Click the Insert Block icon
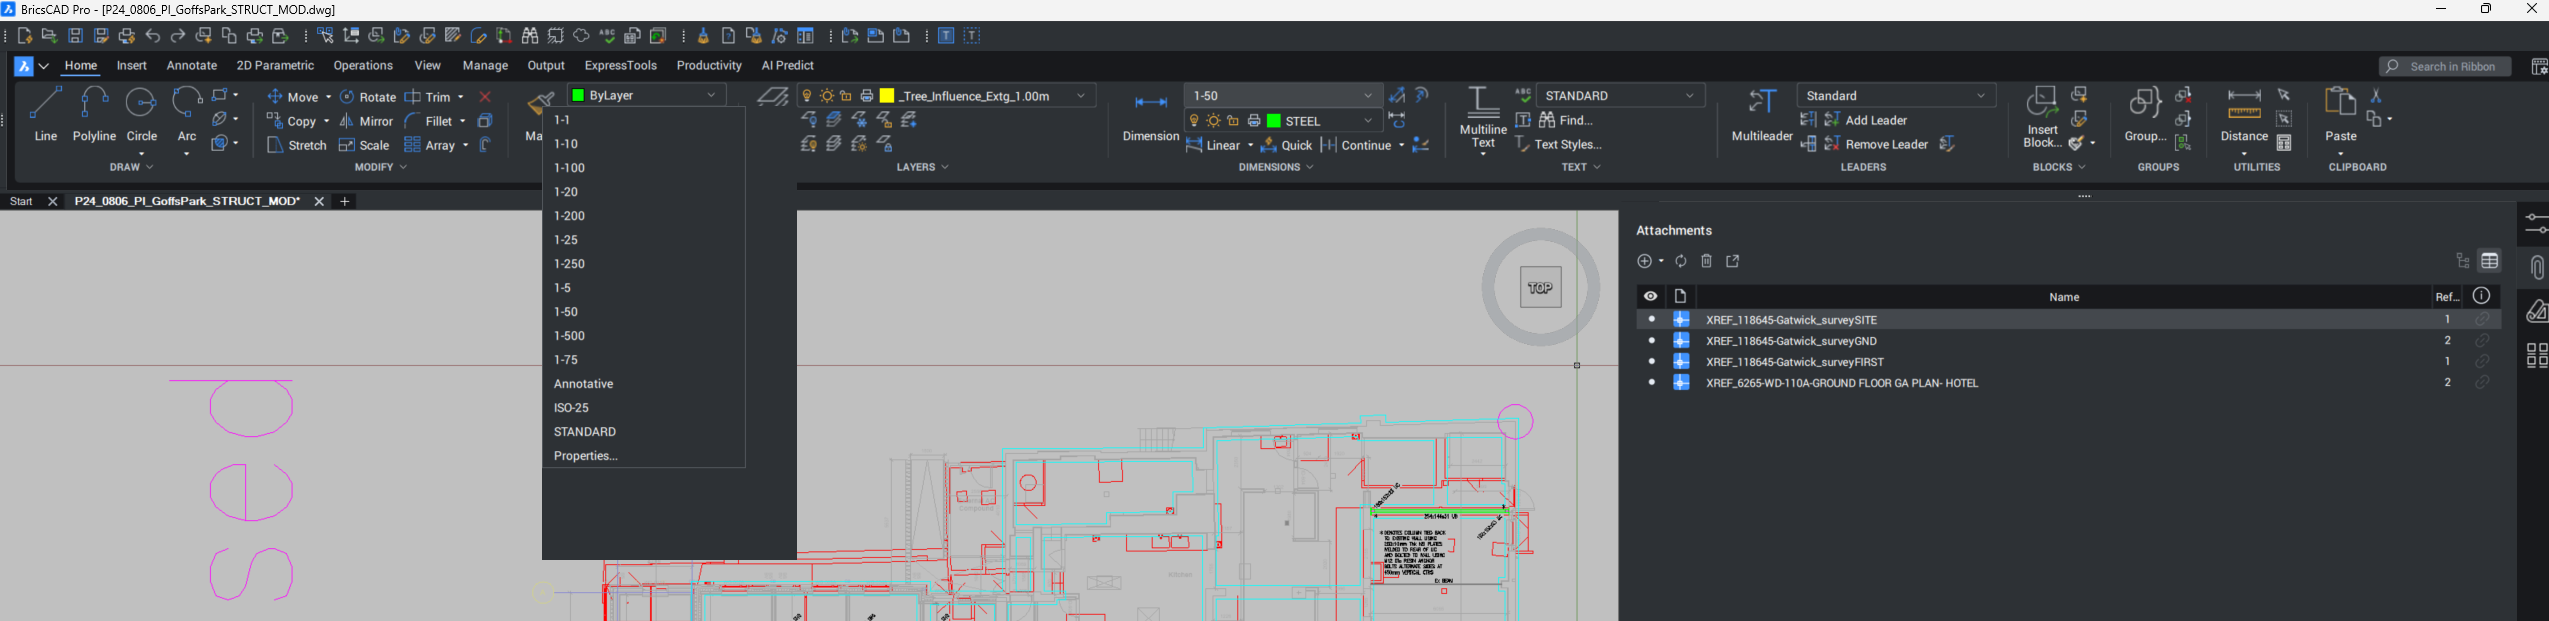 (2041, 104)
